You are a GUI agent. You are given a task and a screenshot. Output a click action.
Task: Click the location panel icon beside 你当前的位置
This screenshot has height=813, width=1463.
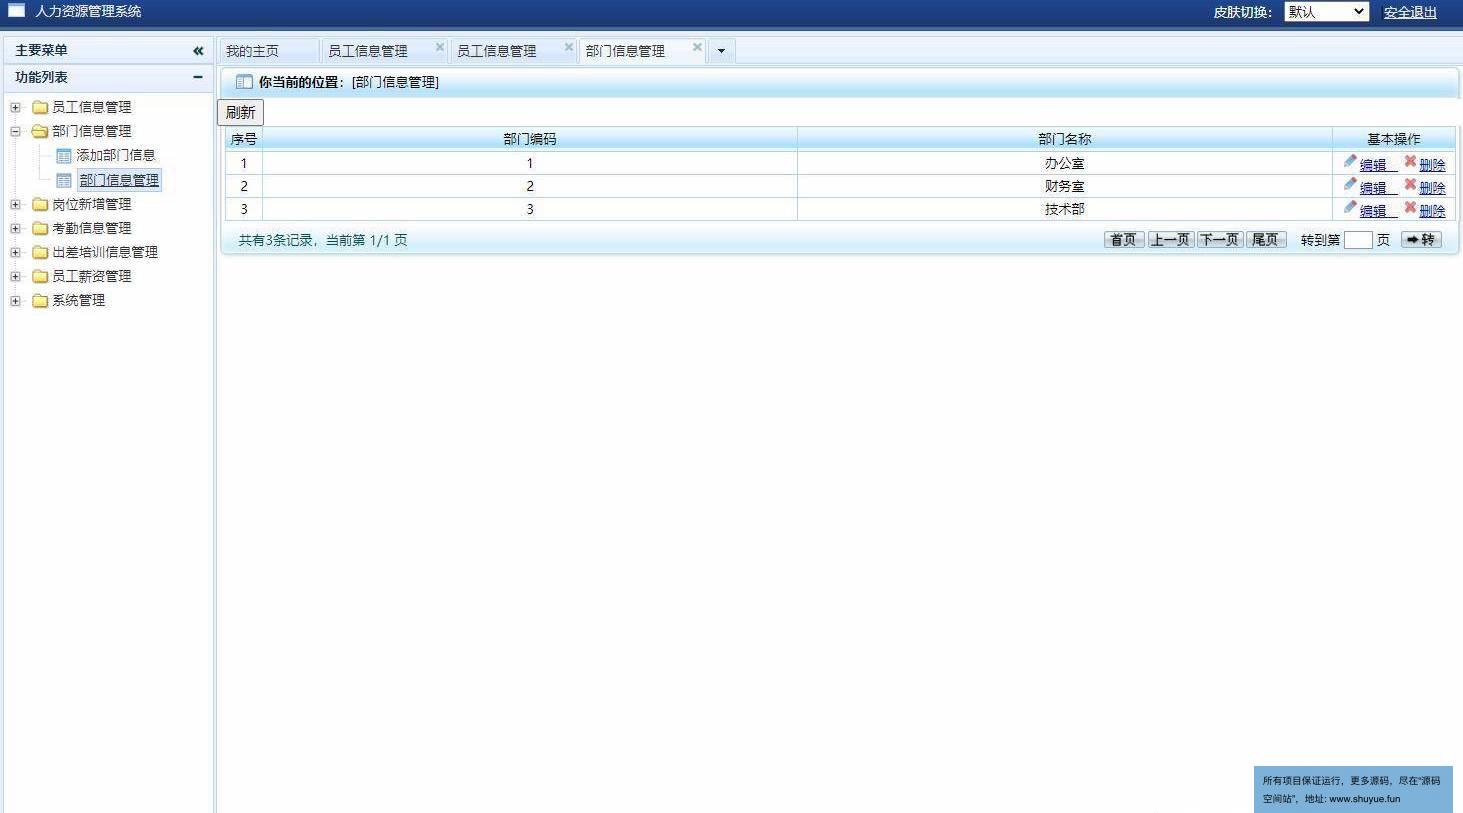point(244,82)
